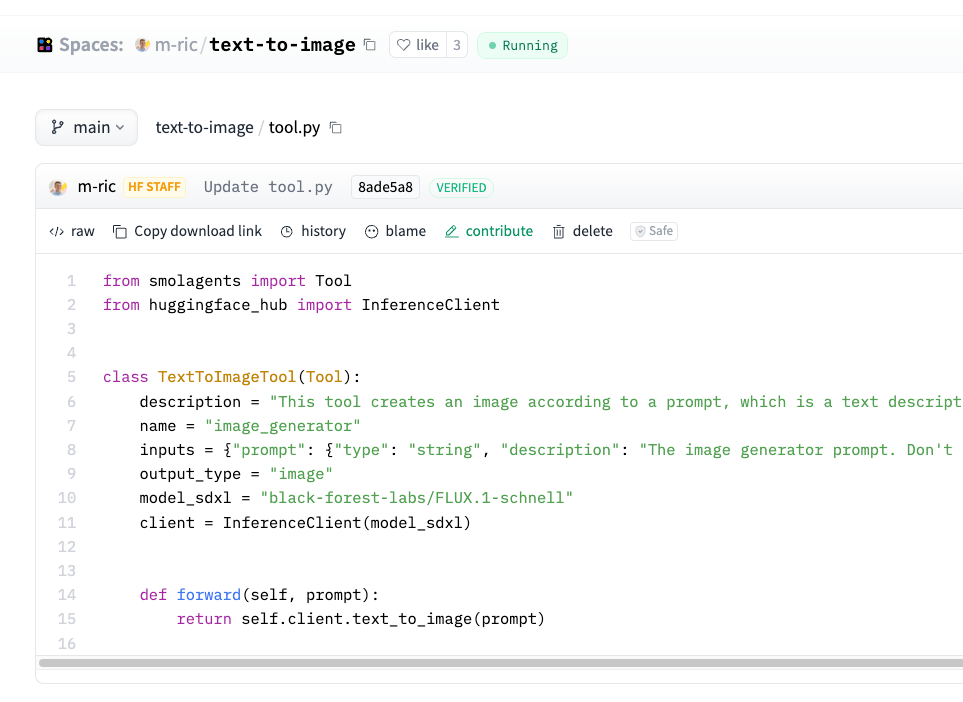Copy the file path tool.py icon

coord(336,128)
